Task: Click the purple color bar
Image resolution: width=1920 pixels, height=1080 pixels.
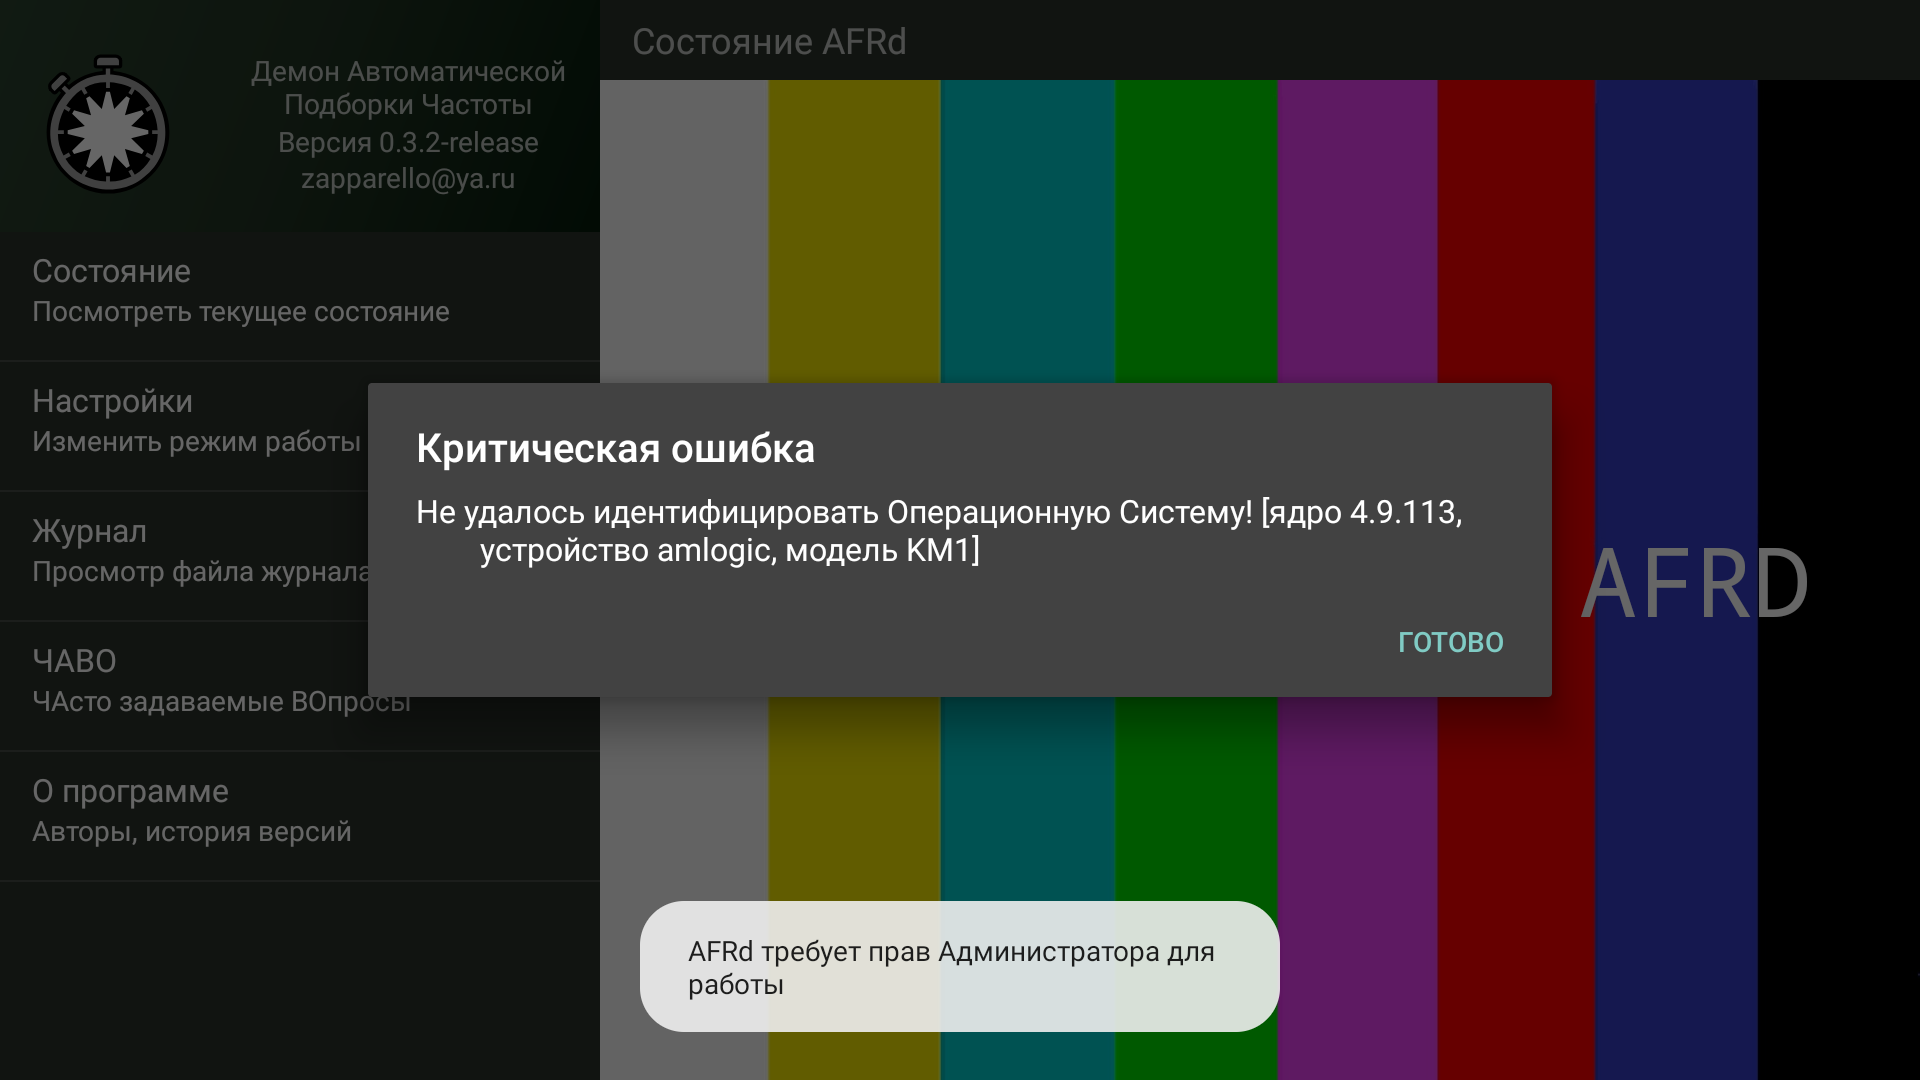Action: [1356, 230]
